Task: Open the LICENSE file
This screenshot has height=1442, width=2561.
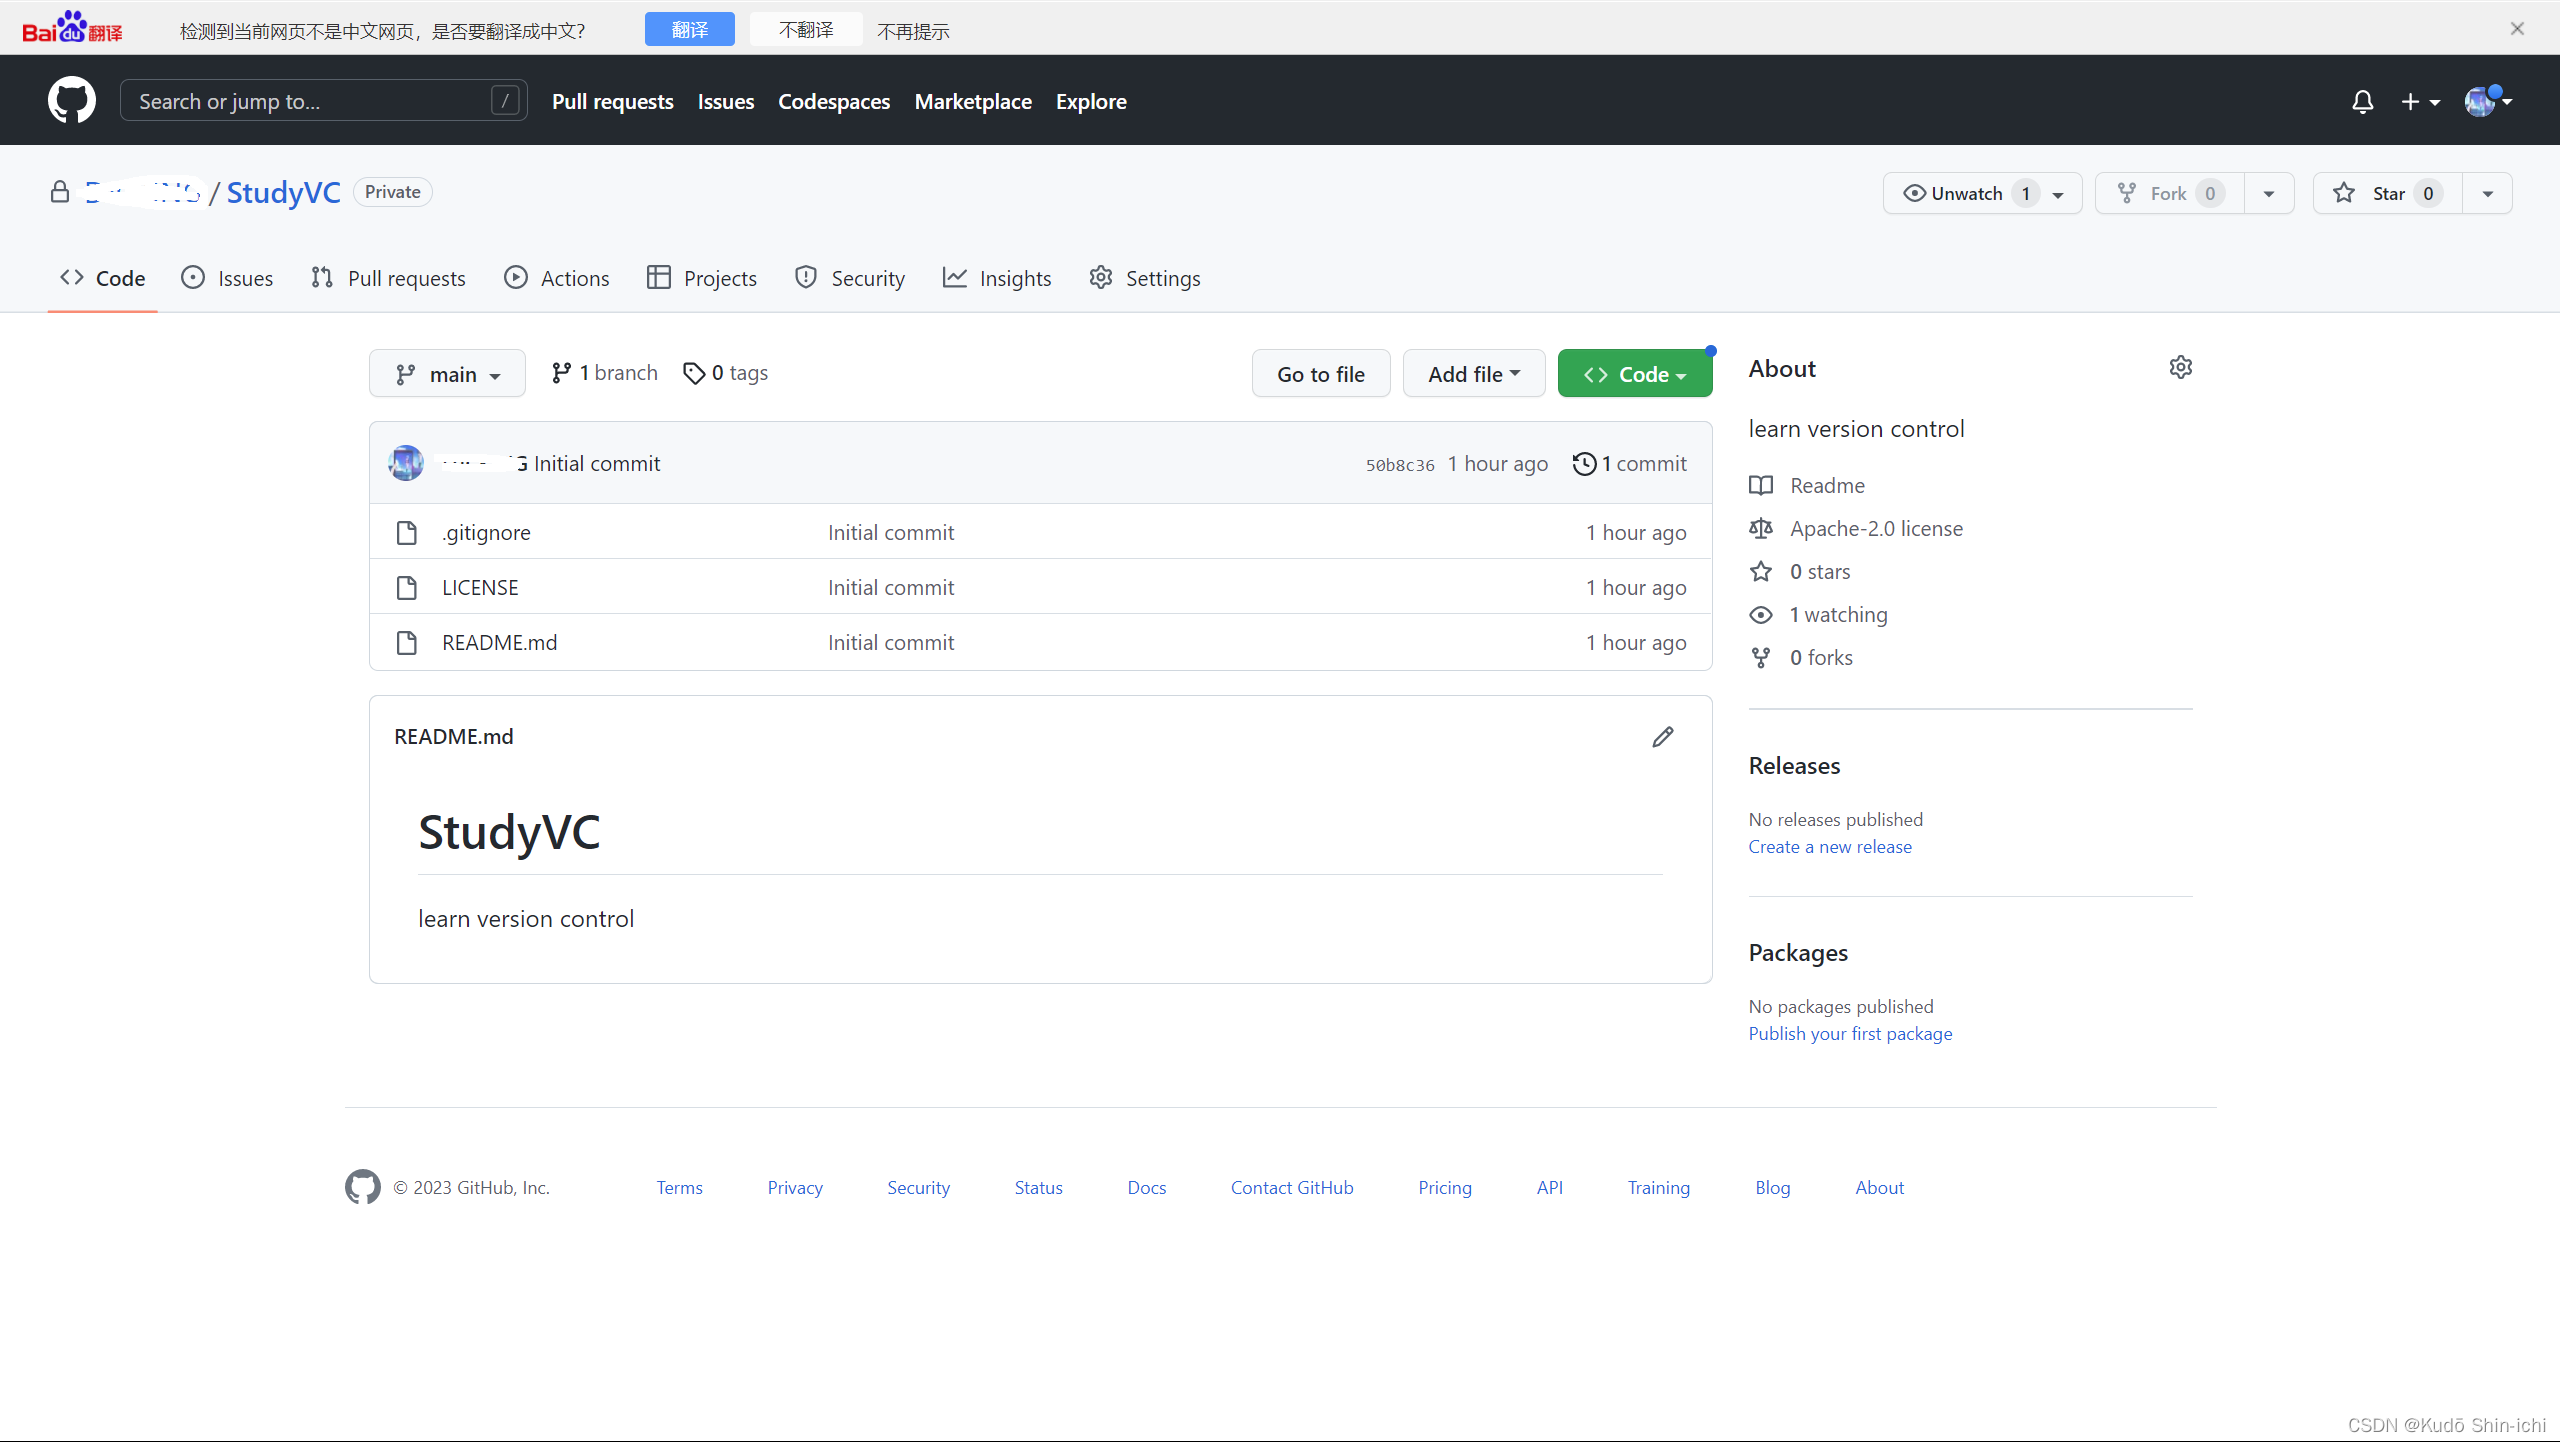Action: coord(480,588)
